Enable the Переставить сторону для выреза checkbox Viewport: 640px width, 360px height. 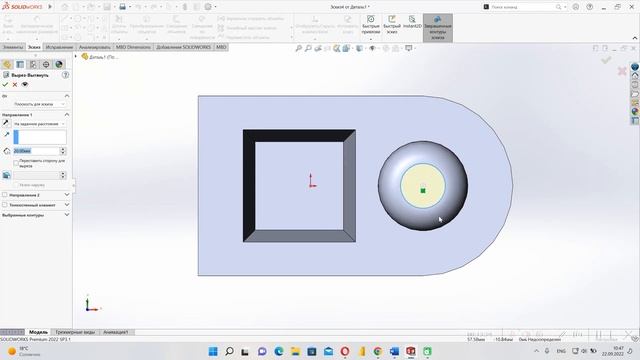pos(16,163)
